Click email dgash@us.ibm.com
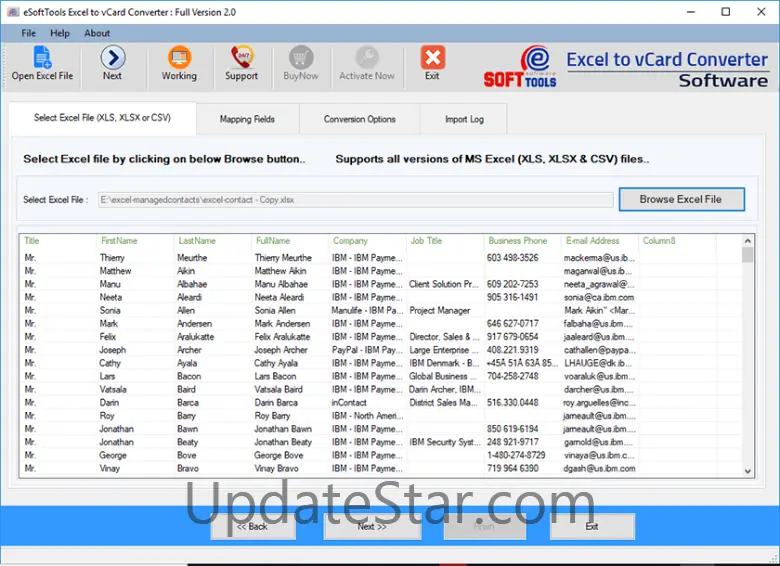The height and width of the screenshot is (566, 780). (x=599, y=469)
